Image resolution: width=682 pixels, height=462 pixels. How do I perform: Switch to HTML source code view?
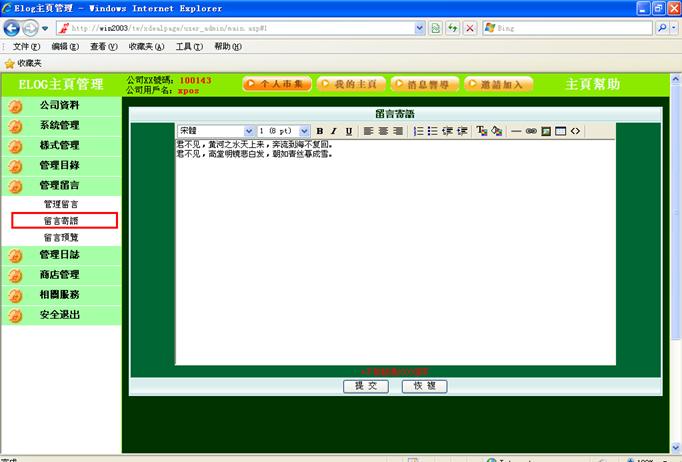575,131
